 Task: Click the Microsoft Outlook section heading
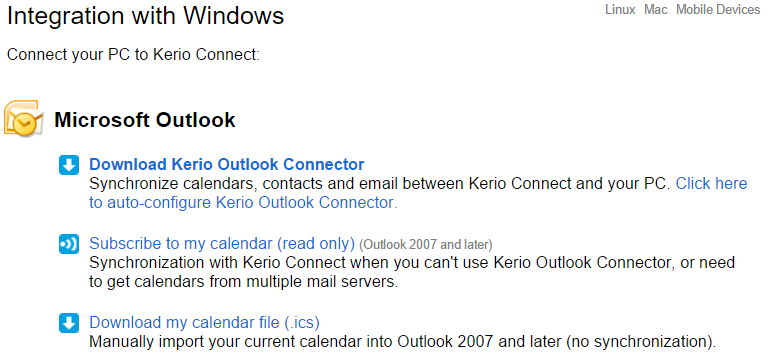[145, 120]
